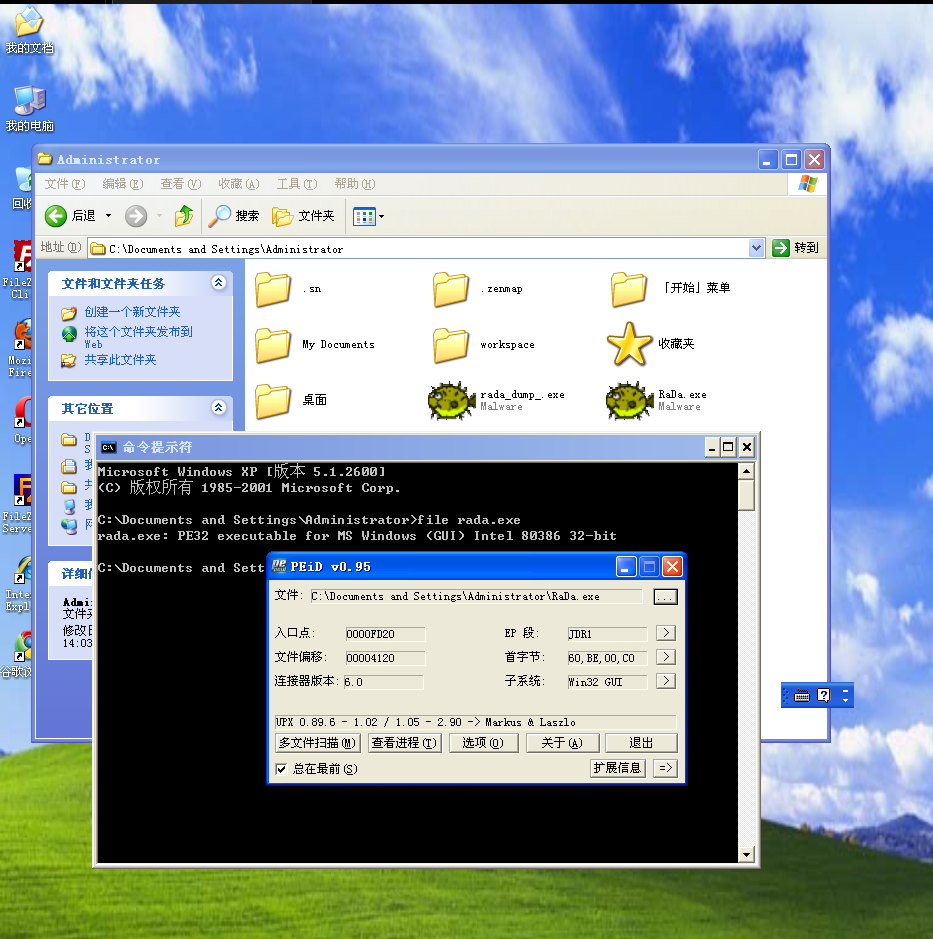The width and height of the screenshot is (933, 939).
Task: Open the back button history dropdown
Action: [108, 216]
